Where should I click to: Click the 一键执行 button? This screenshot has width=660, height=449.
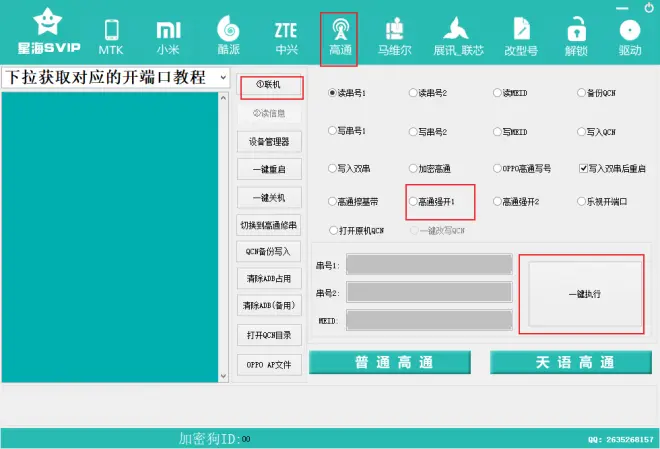point(585,294)
